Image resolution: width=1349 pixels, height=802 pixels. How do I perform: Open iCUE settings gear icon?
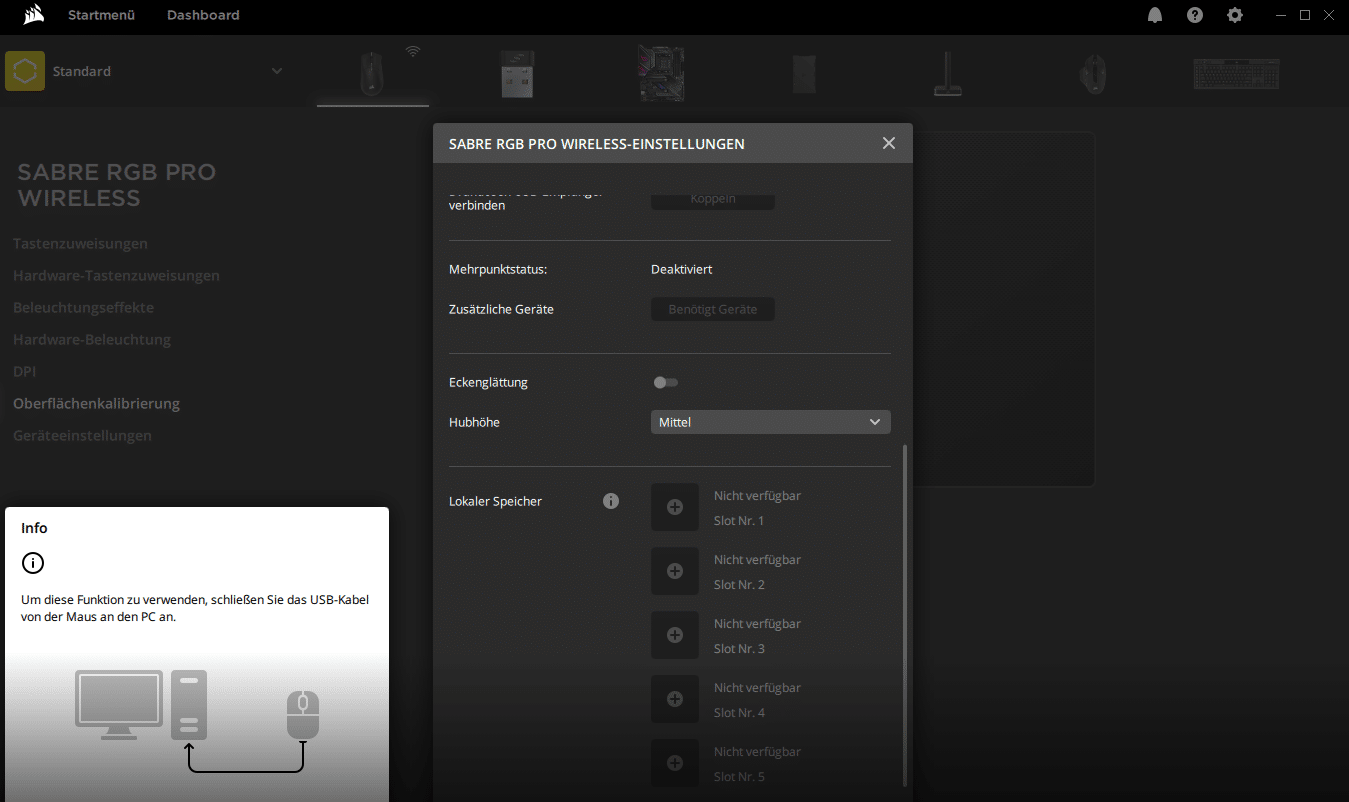1235,15
